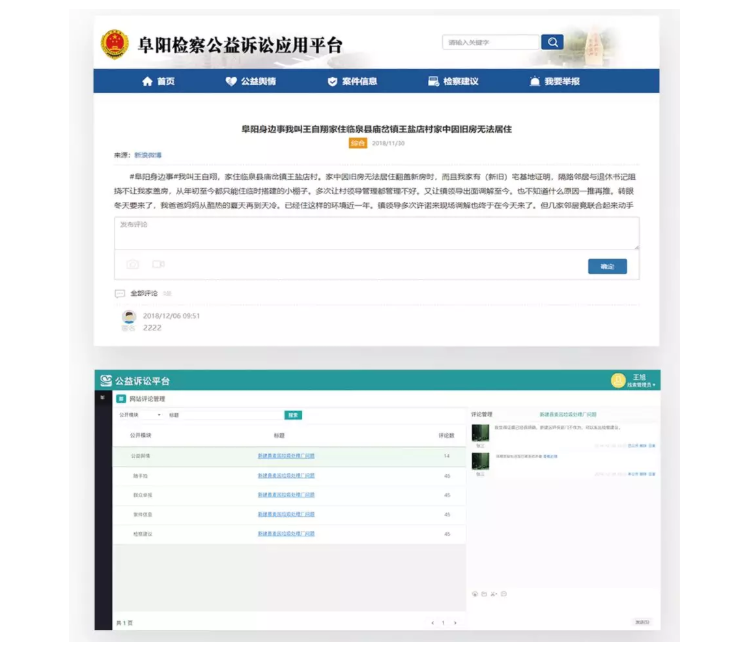The height and width of the screenshot is (672, 753).
Task: Click the blue 确定 submit button
Action: 607,266
